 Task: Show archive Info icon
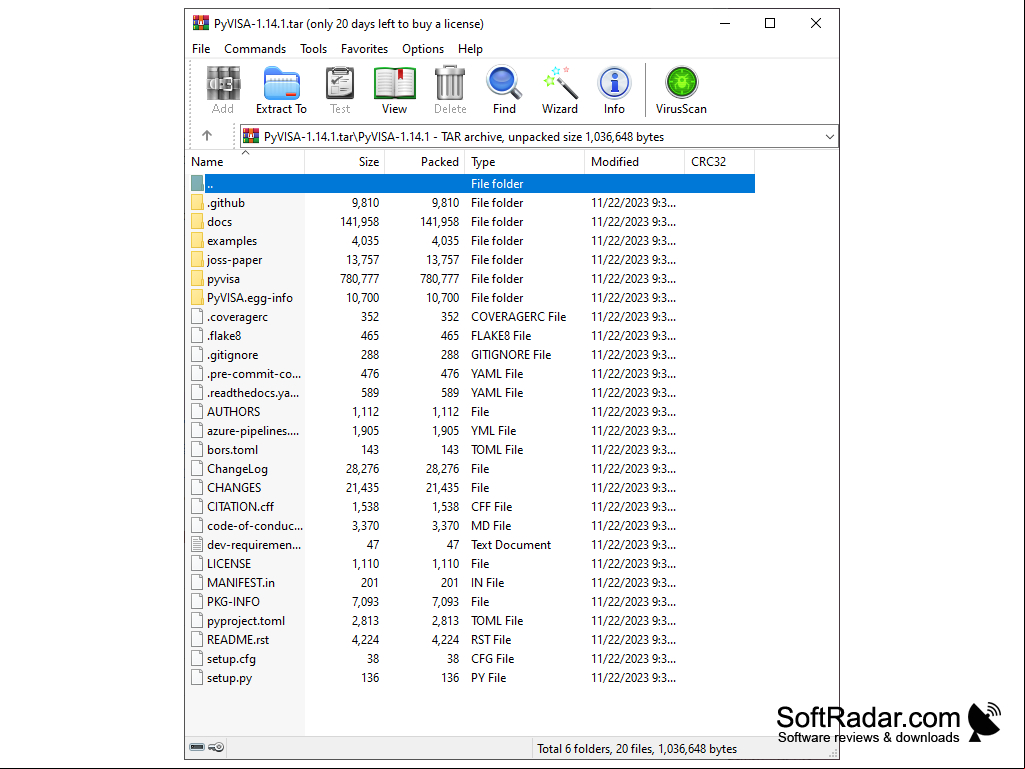[614, 83]
